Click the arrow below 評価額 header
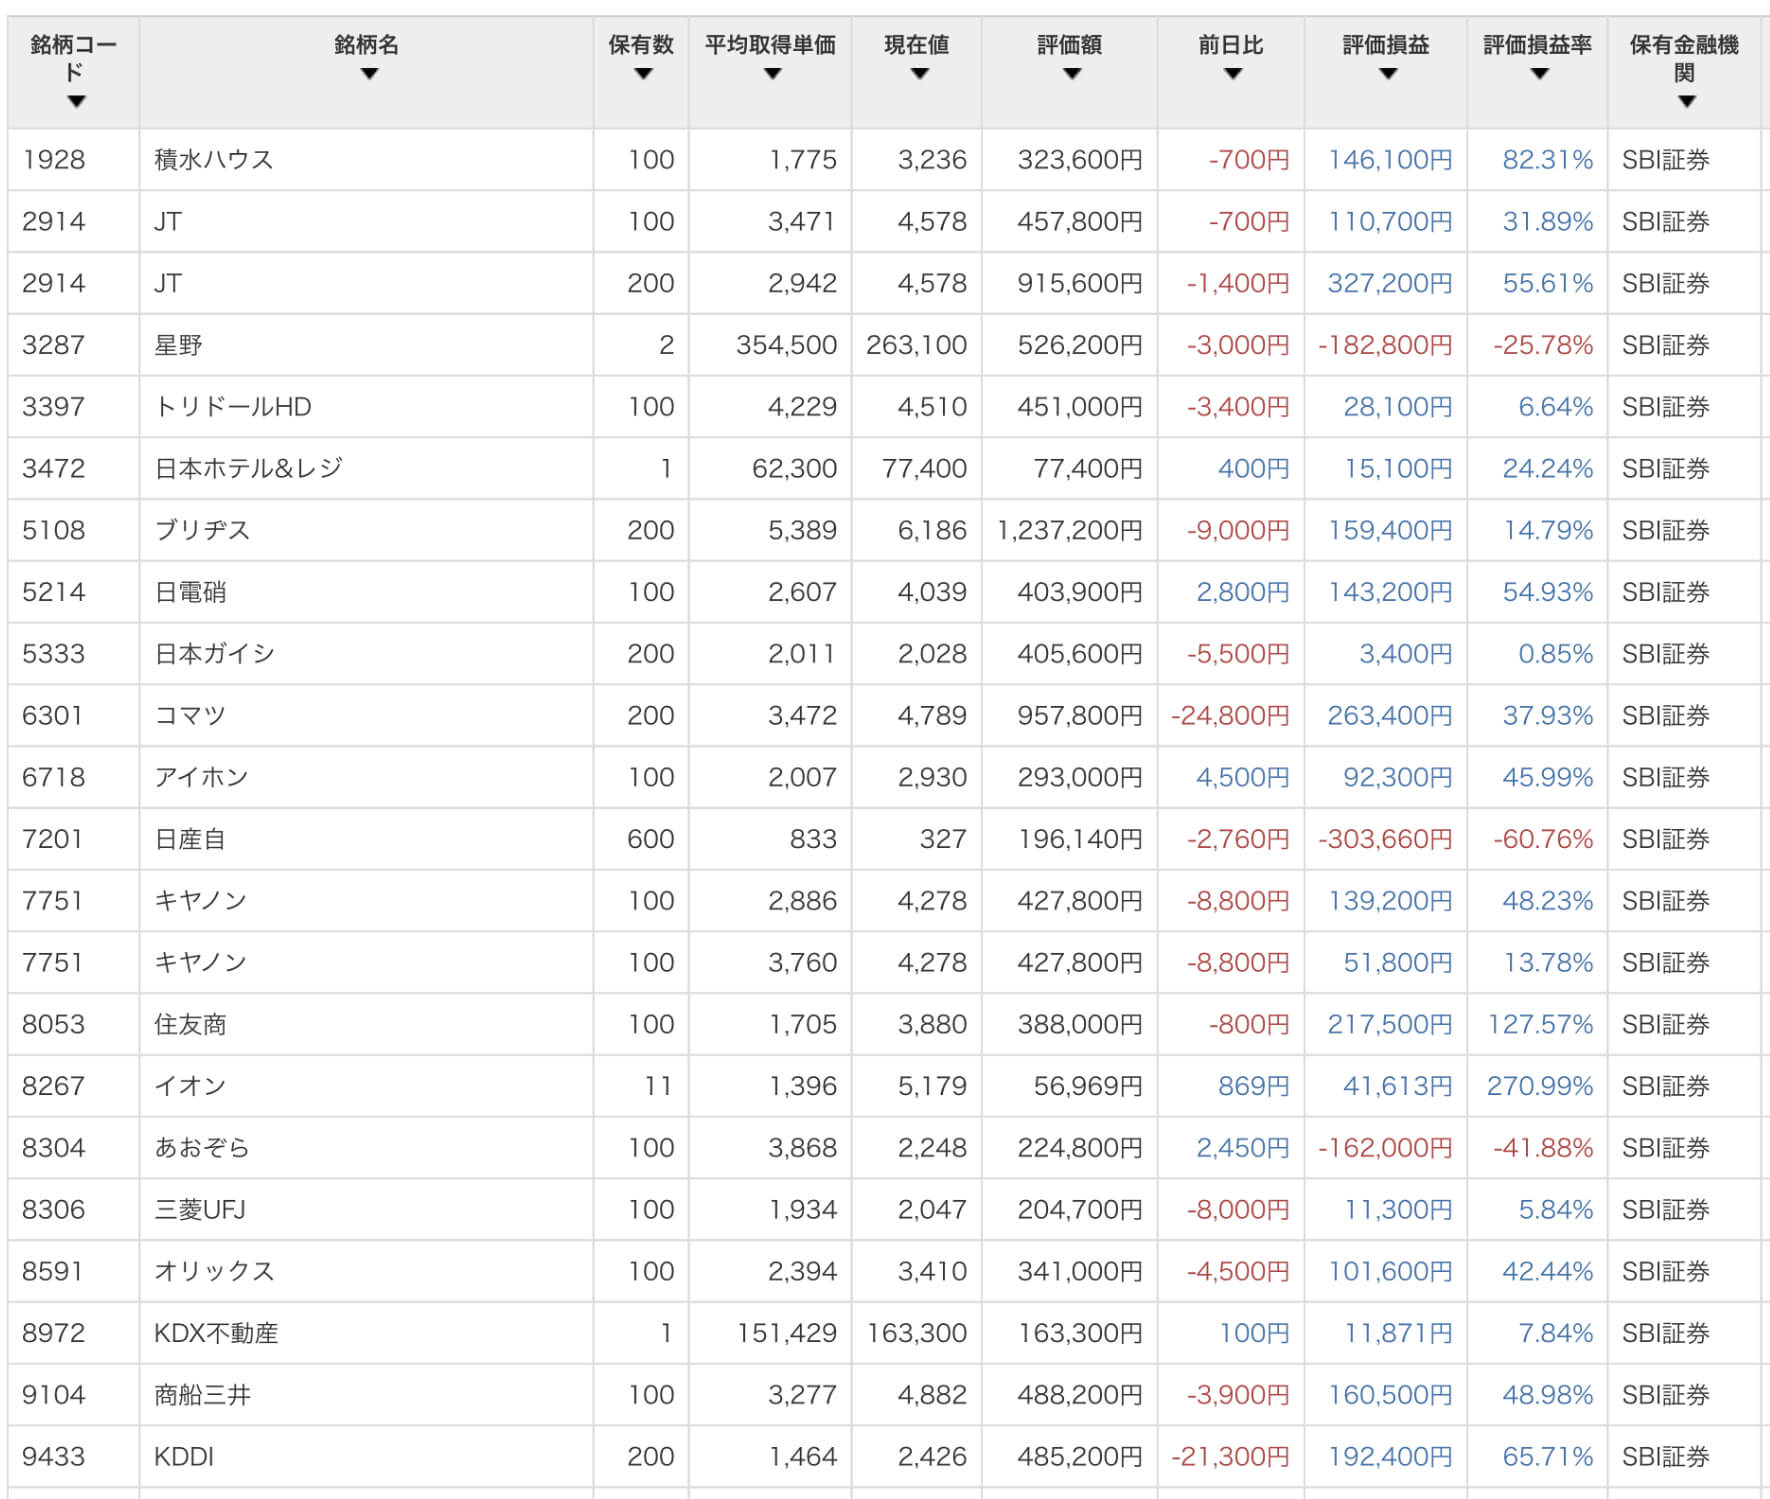The width and height of the screenshot is (1770, 1499). click(1072, 74)
